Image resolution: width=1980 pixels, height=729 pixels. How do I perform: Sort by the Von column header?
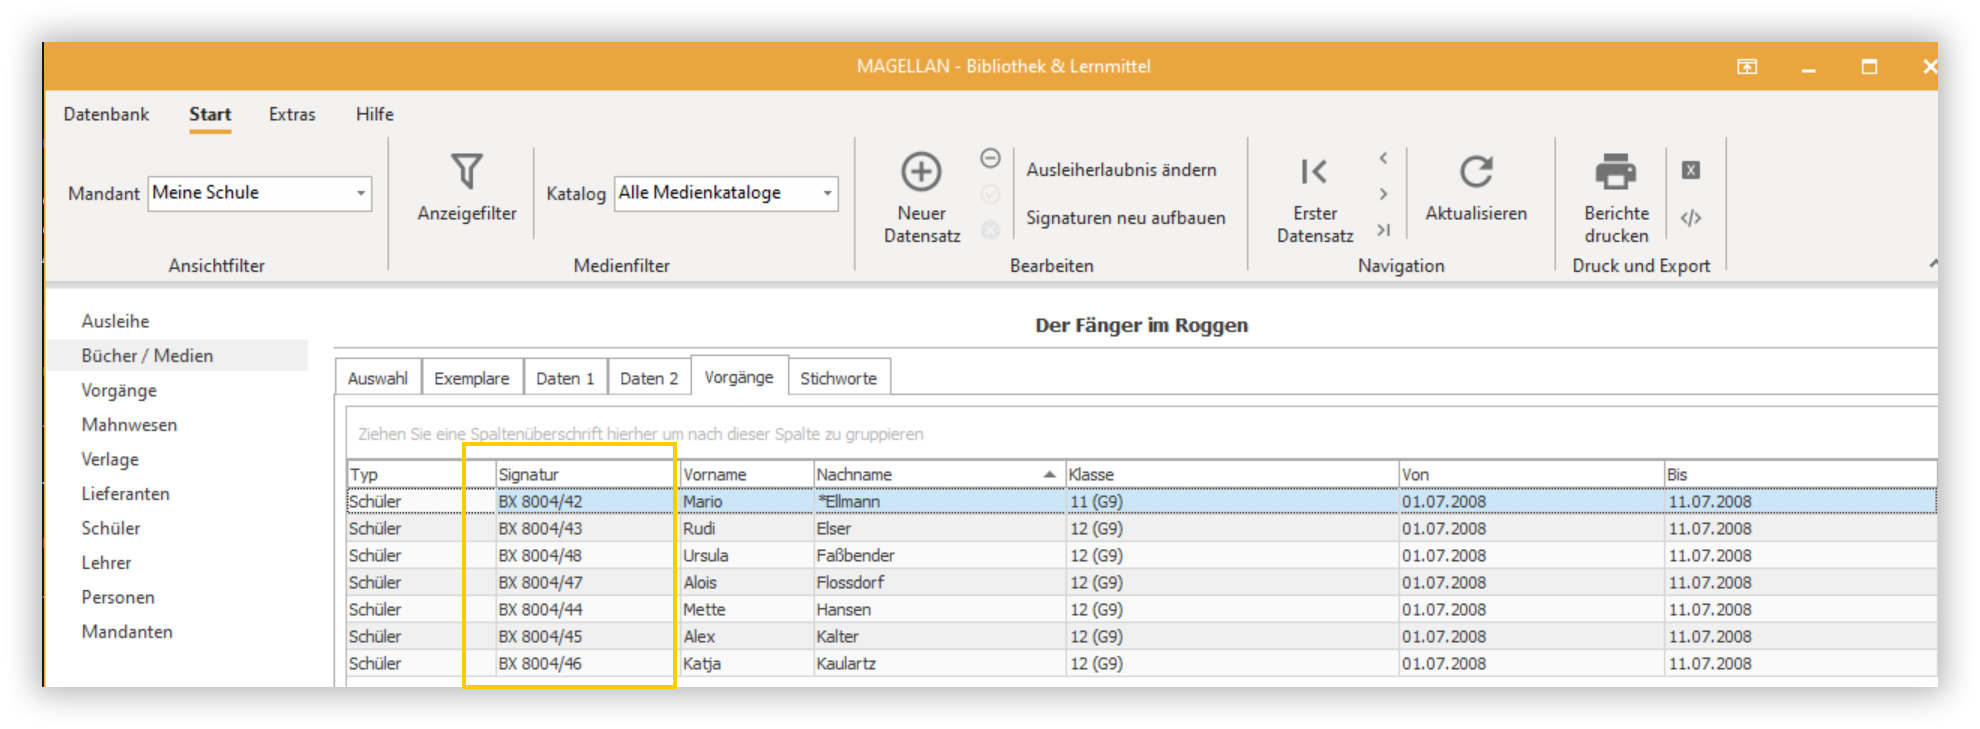point(1531,474)
